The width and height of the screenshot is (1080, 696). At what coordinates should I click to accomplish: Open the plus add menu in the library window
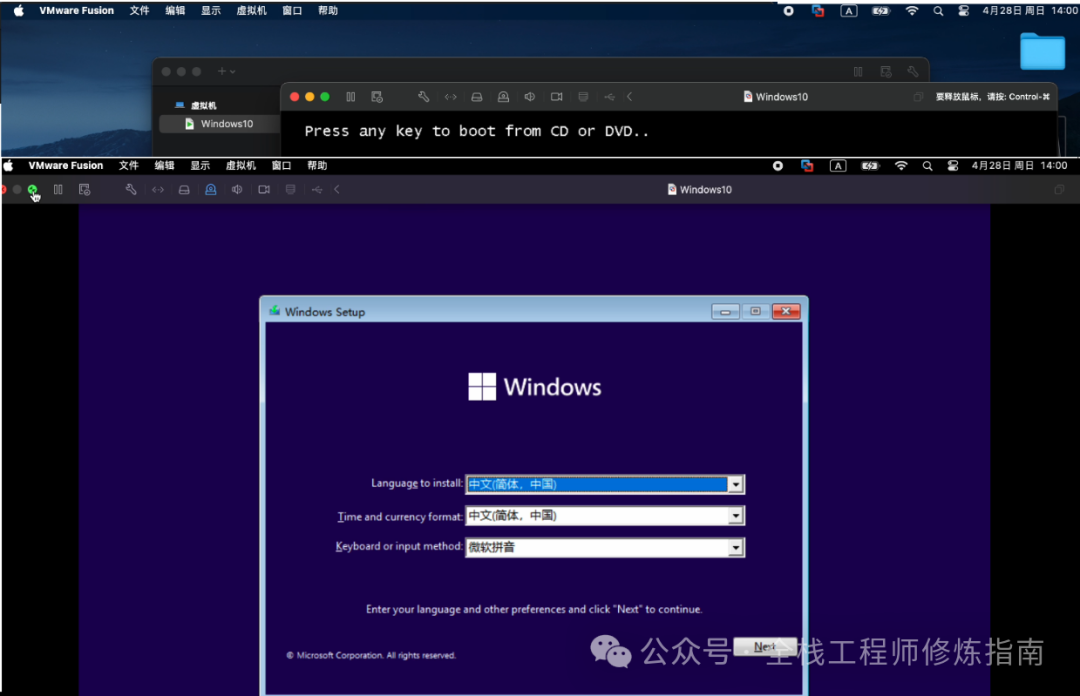click(227, 71)
